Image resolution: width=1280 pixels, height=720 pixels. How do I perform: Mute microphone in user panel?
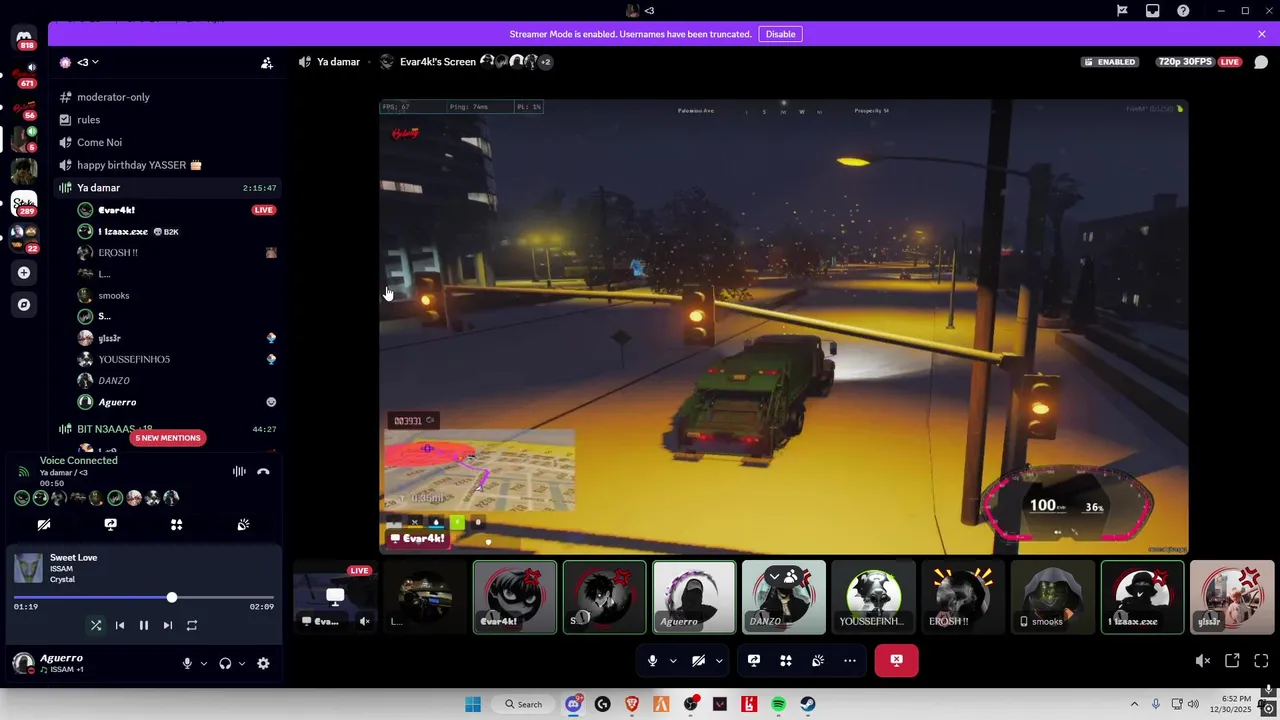pos(187,663)
